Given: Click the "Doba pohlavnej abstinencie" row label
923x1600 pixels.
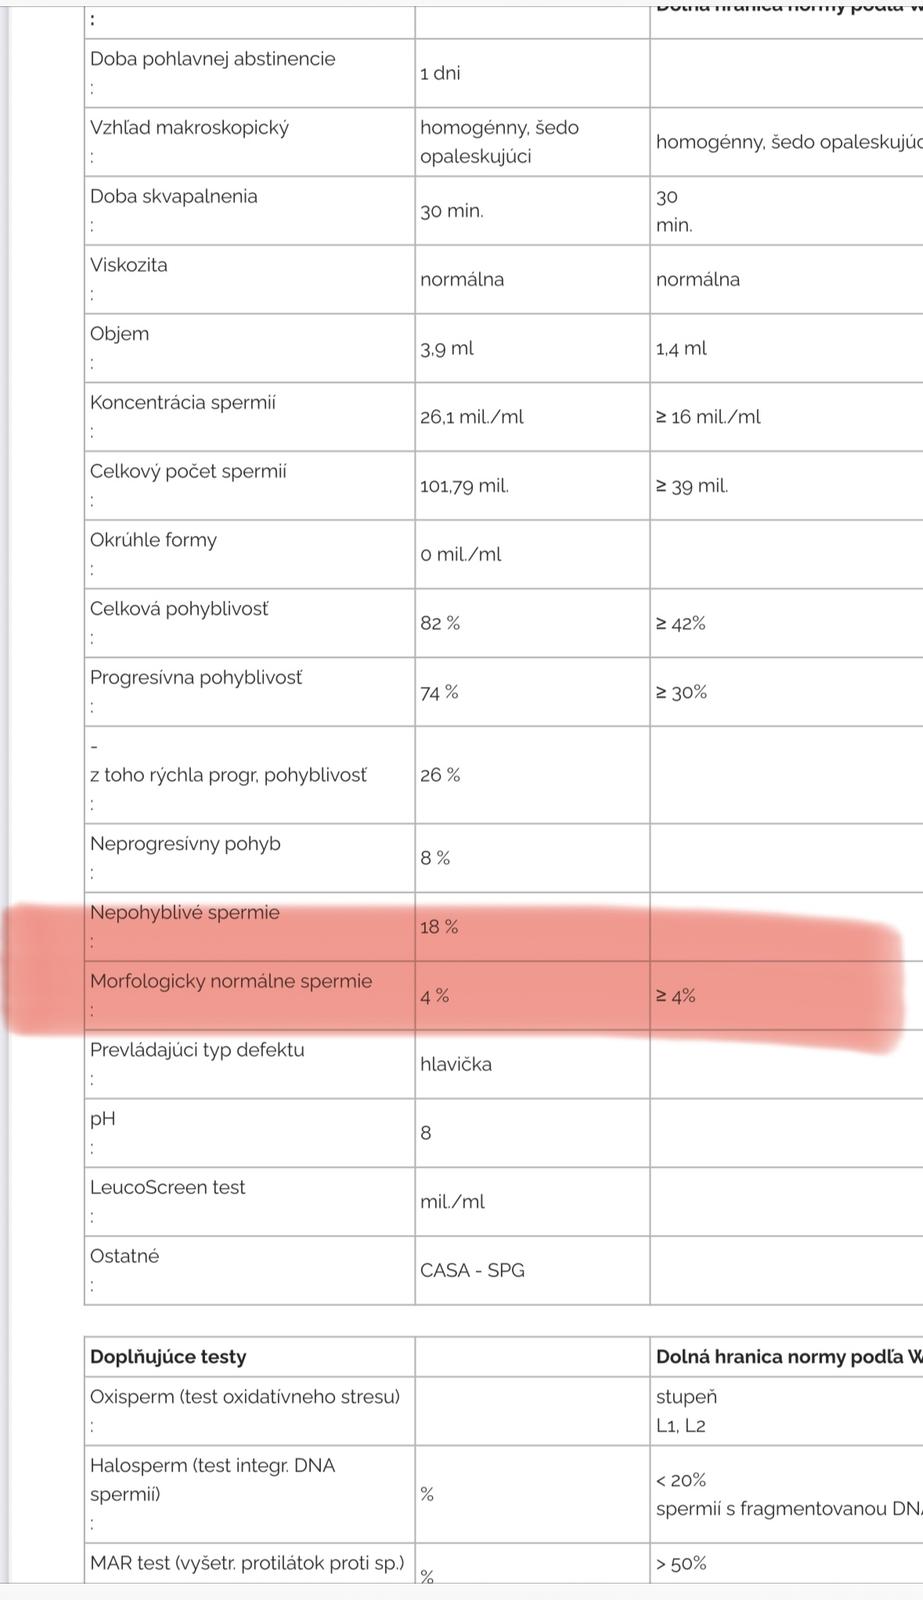Looking at the screenshot, I should point(212,59).
